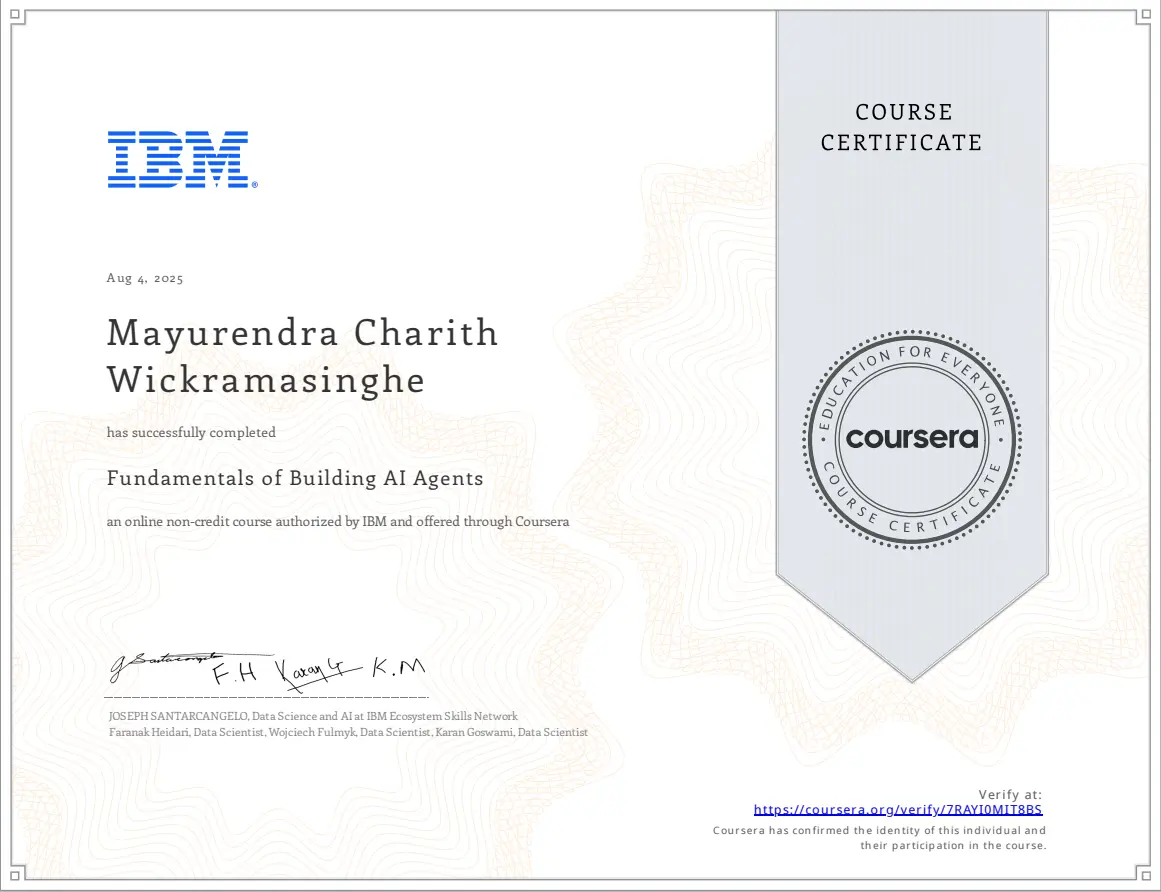Viewport: 1161px width, 892px height.
Task: Click the 'Faranak Heidari, Data Scientist' line
Action: [x=348, y=732]
